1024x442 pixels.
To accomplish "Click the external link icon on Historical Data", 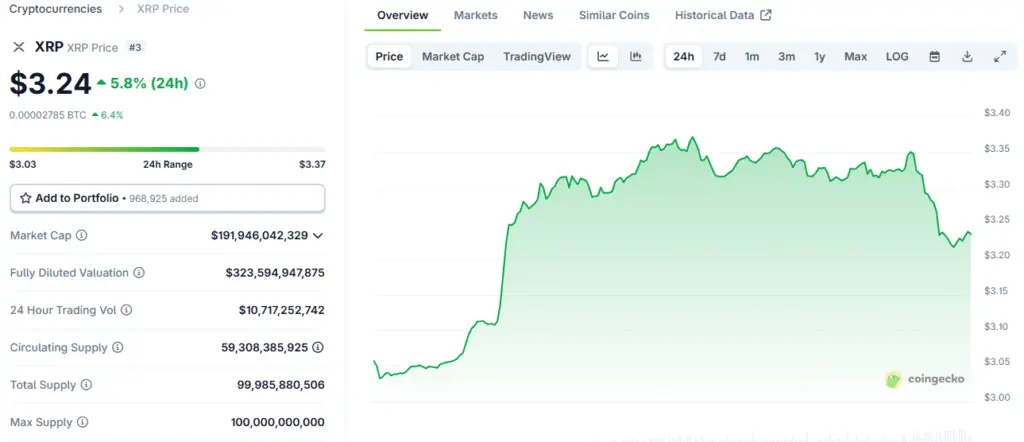I will (x=766, y=14).
